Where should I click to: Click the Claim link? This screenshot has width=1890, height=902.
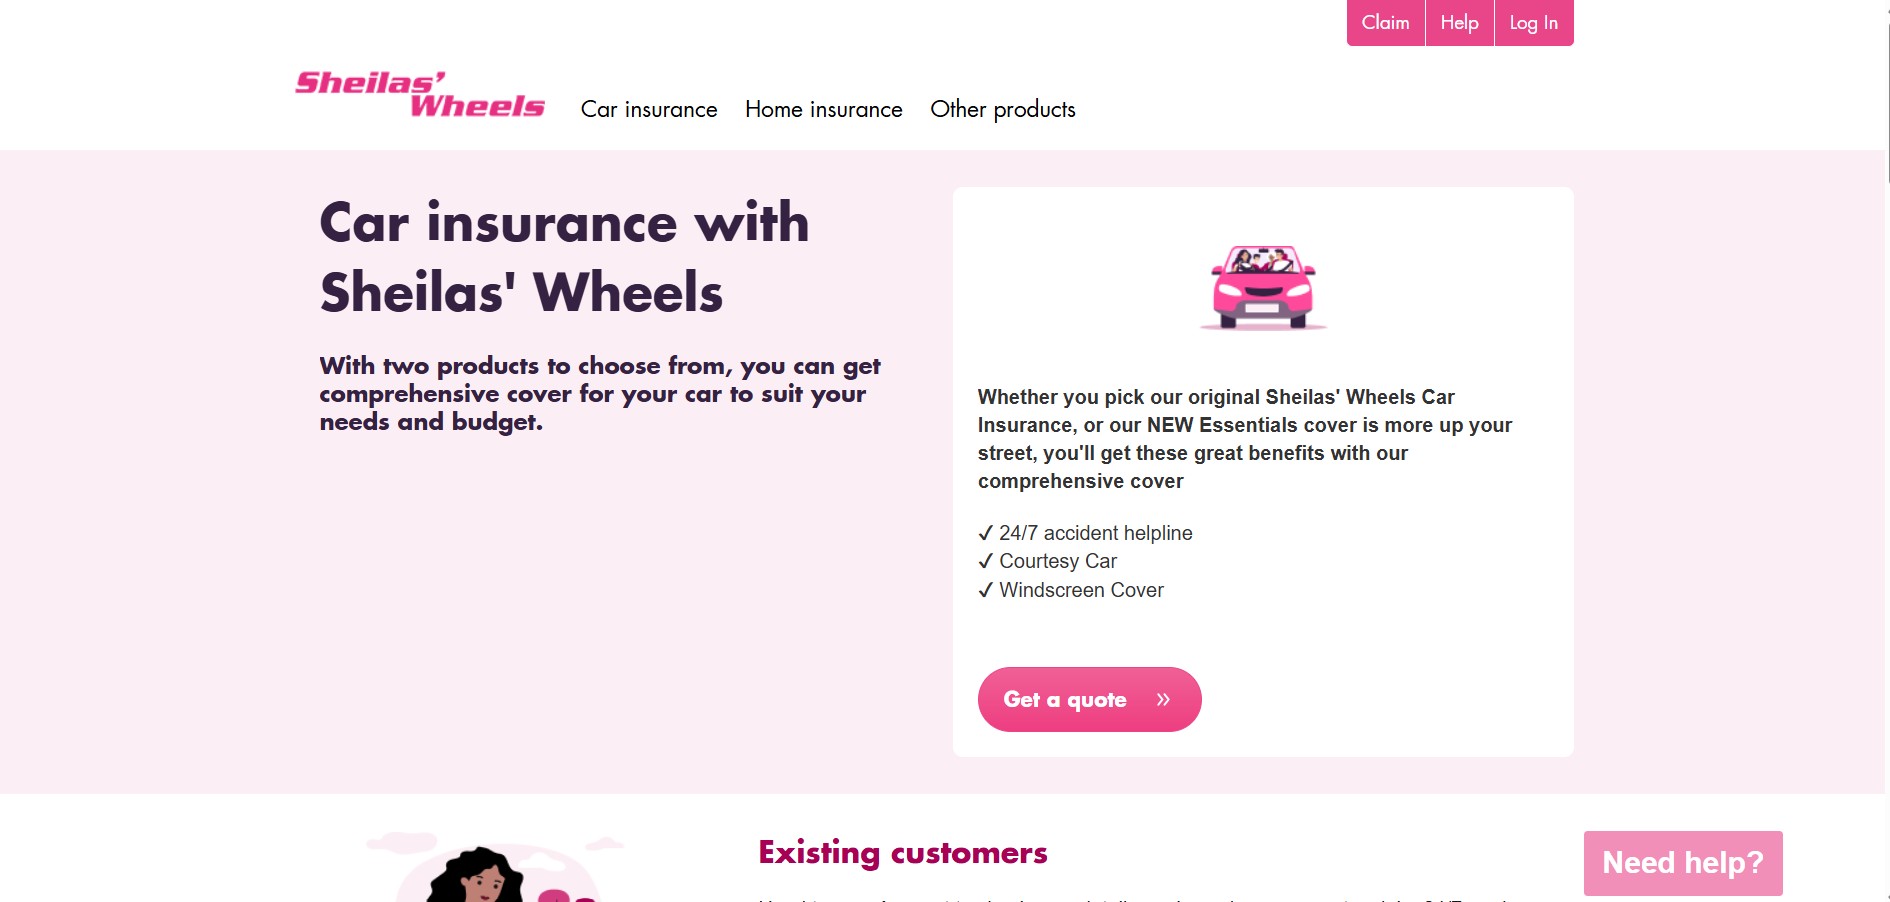(1384, 22)
